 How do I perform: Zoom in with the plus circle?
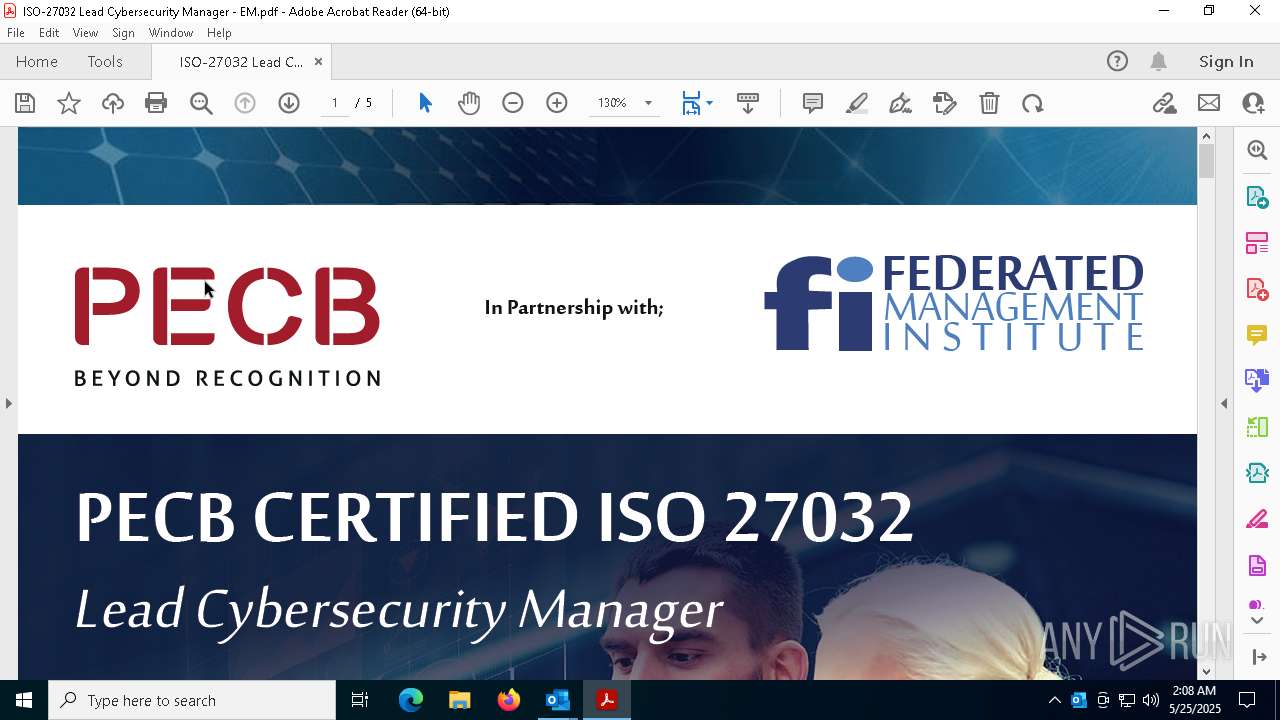pos(557,103)
